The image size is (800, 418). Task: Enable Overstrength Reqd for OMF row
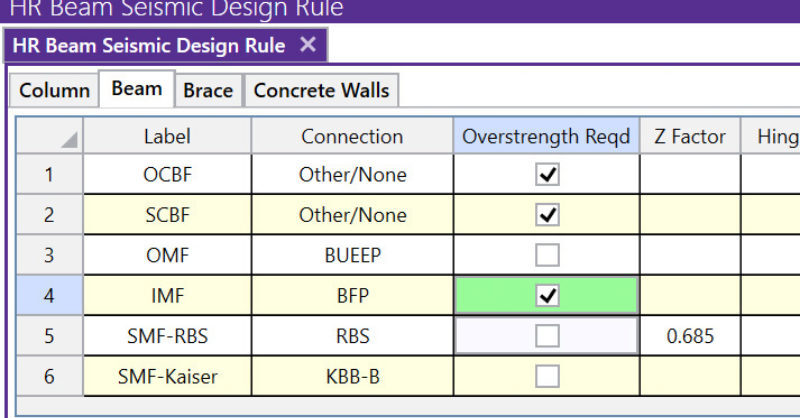(547, 255)
